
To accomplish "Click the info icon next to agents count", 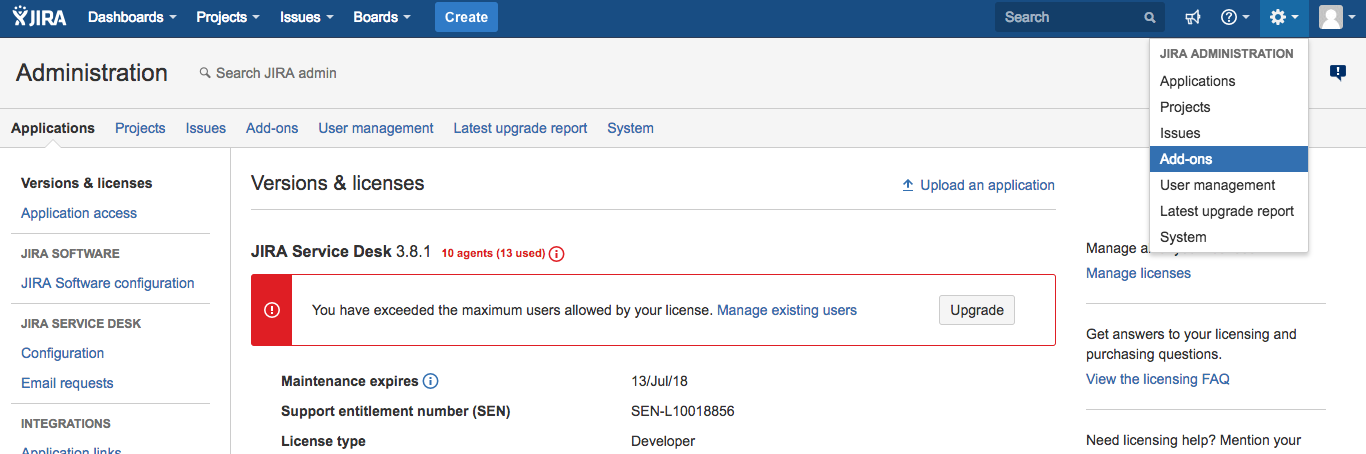I will (557, 254).
